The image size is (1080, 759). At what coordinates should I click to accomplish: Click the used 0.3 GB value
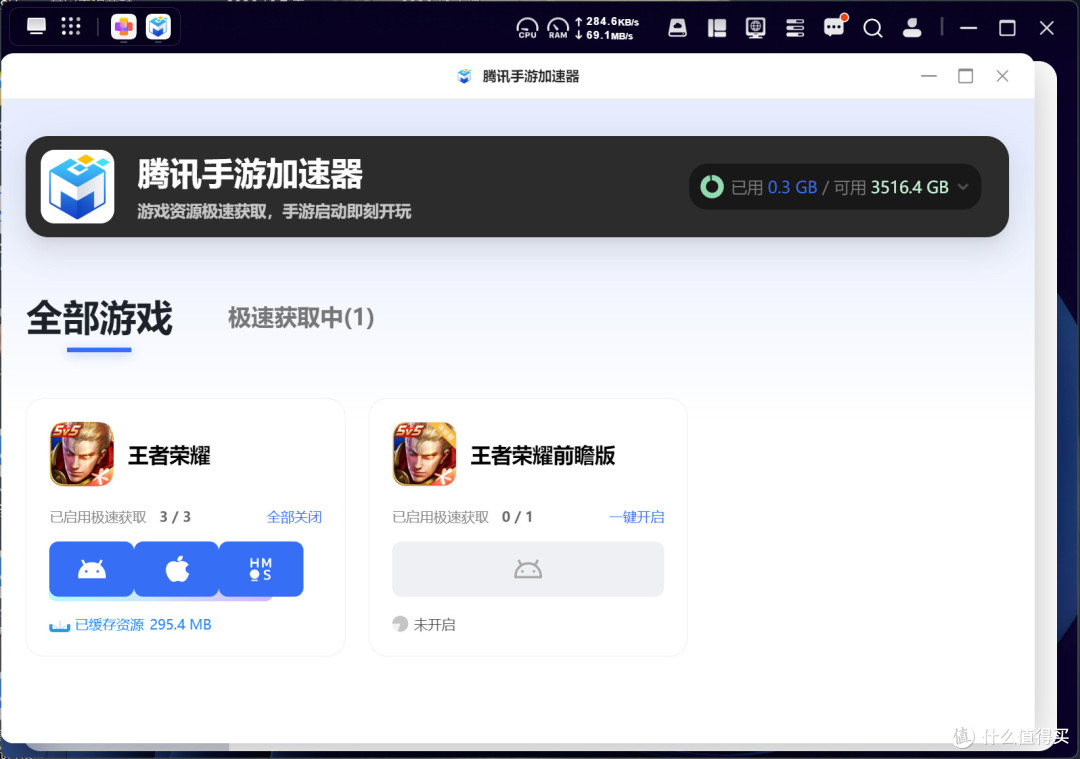[x=792, y=187]
